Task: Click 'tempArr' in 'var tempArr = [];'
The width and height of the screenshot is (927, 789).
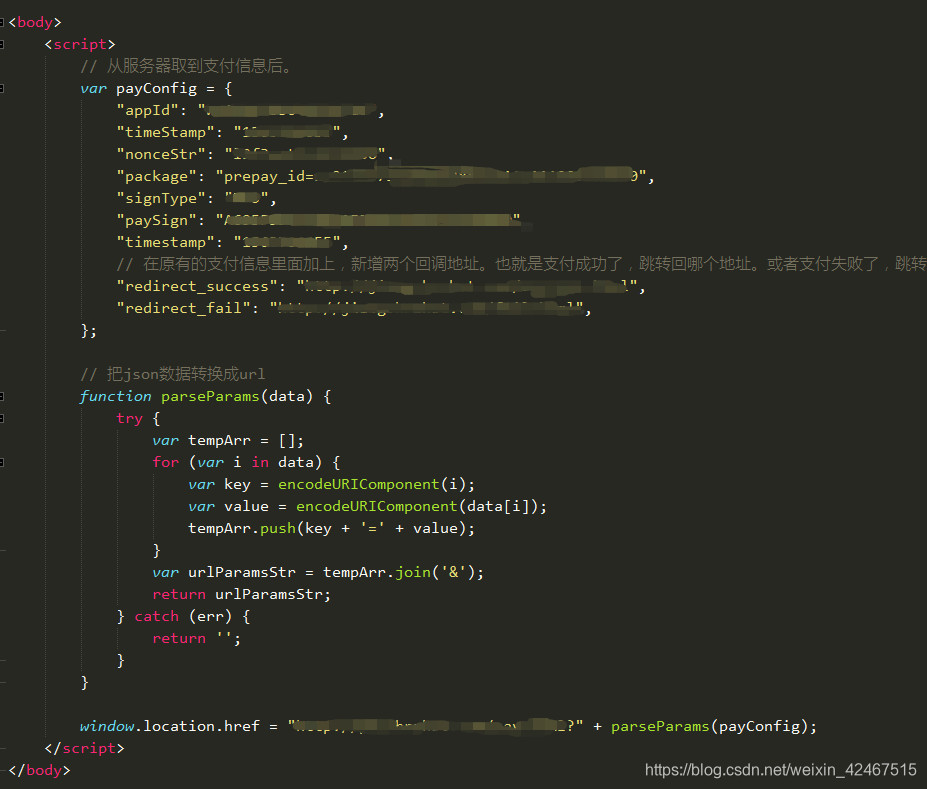Action: pos(219,441)
